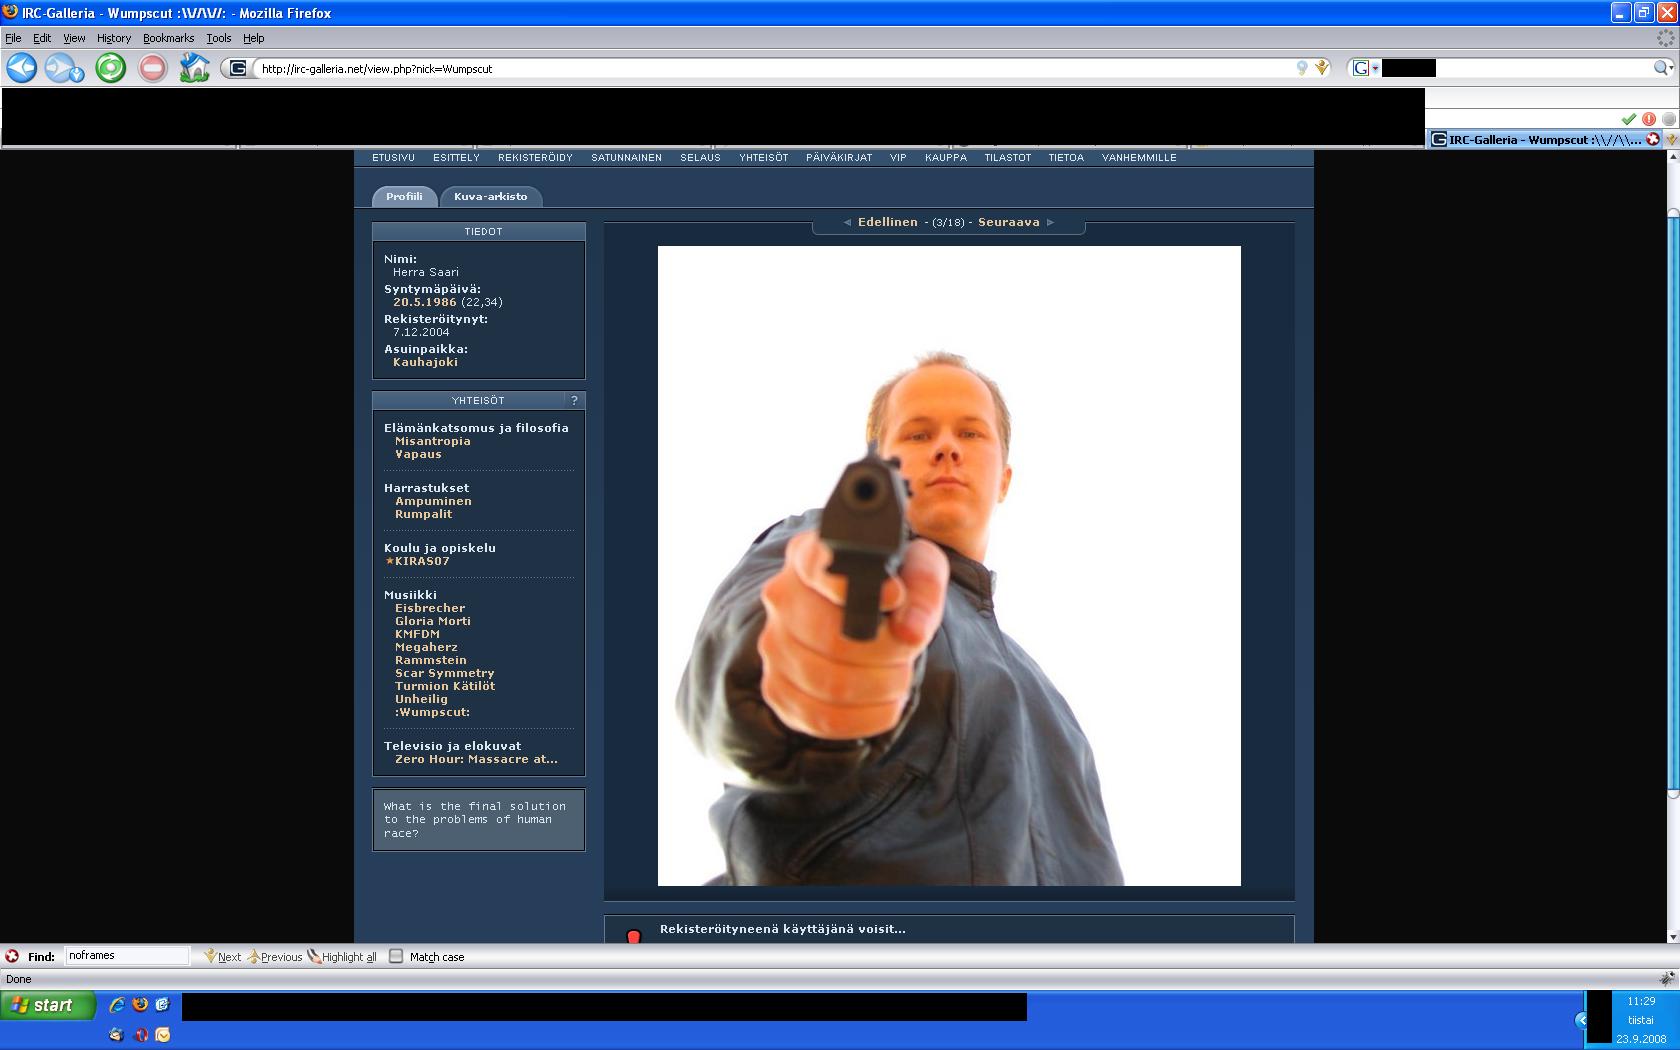The image size is (1680, 1050).
Task: Click the golden icon right of the tab
Action: tap(1672, 139)
